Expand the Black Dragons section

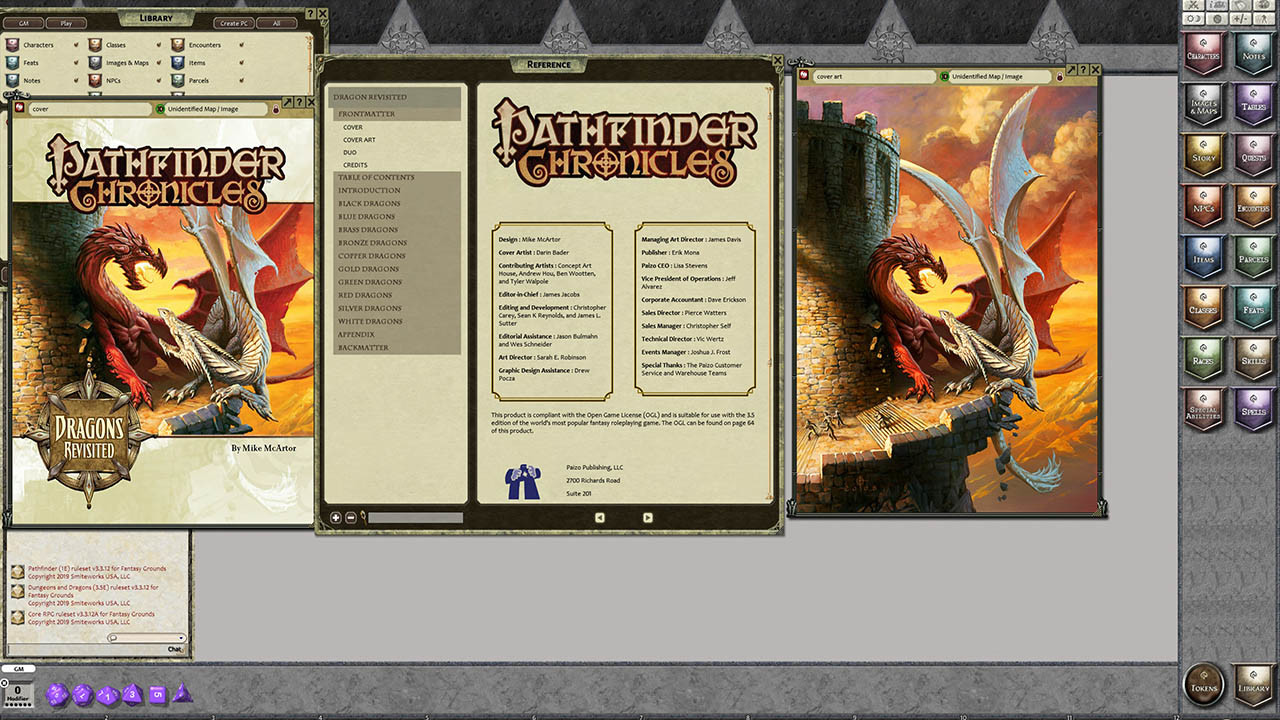[x=369, y=203]
